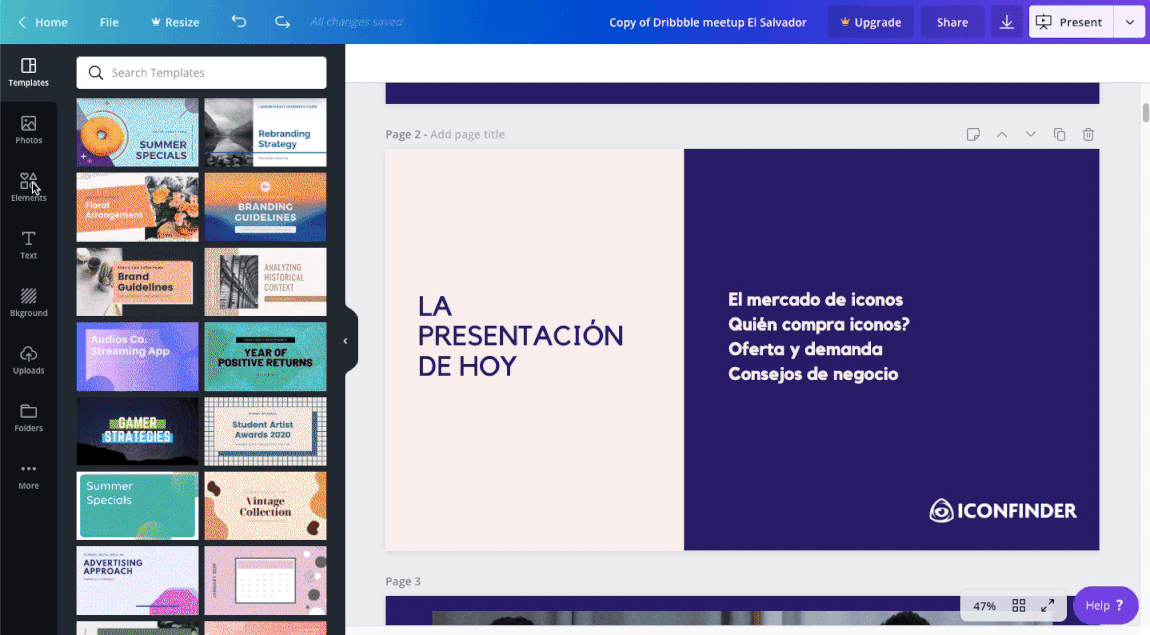Image resolution: width=1150 pixels, height=635 pixels.
Task: Open the Present dropdown arrow
Action: click(x=1129, y=22)
